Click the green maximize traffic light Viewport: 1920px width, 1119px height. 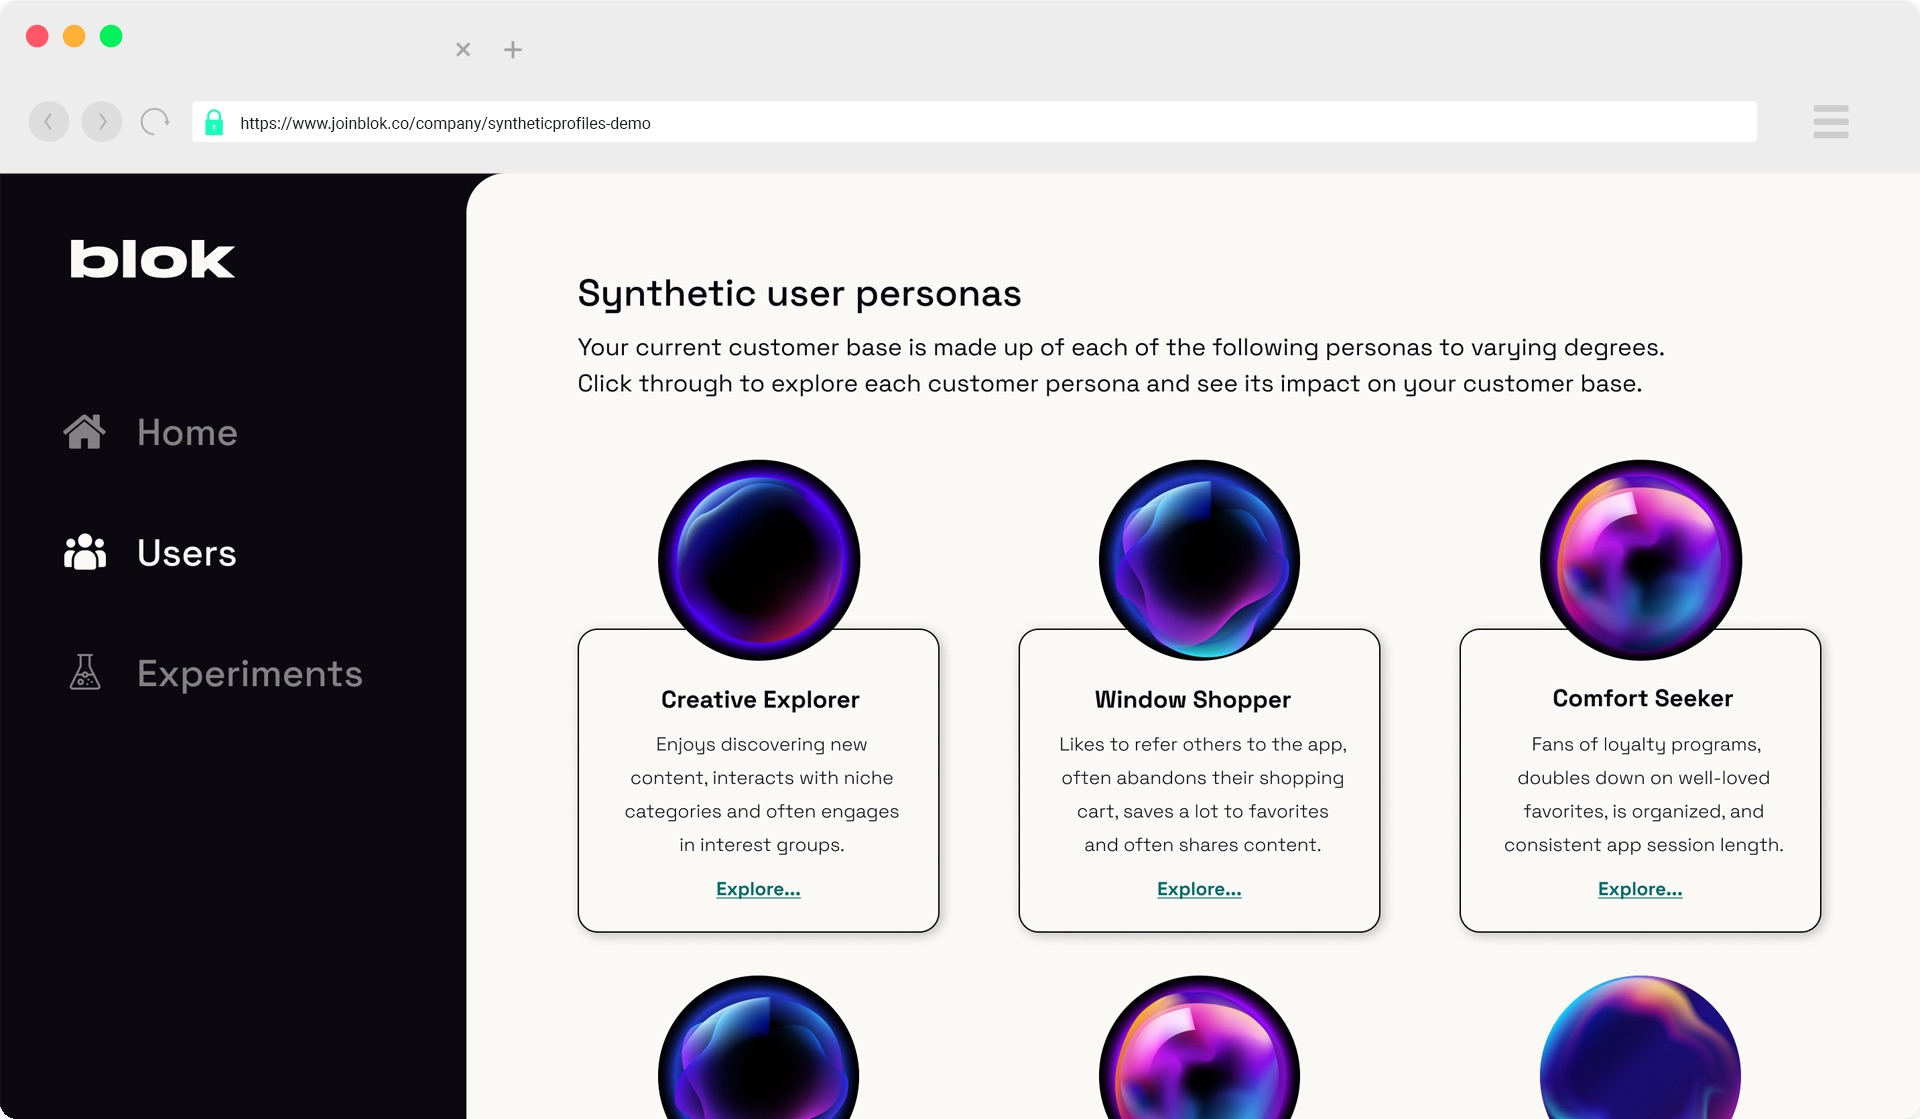(112, 36)
